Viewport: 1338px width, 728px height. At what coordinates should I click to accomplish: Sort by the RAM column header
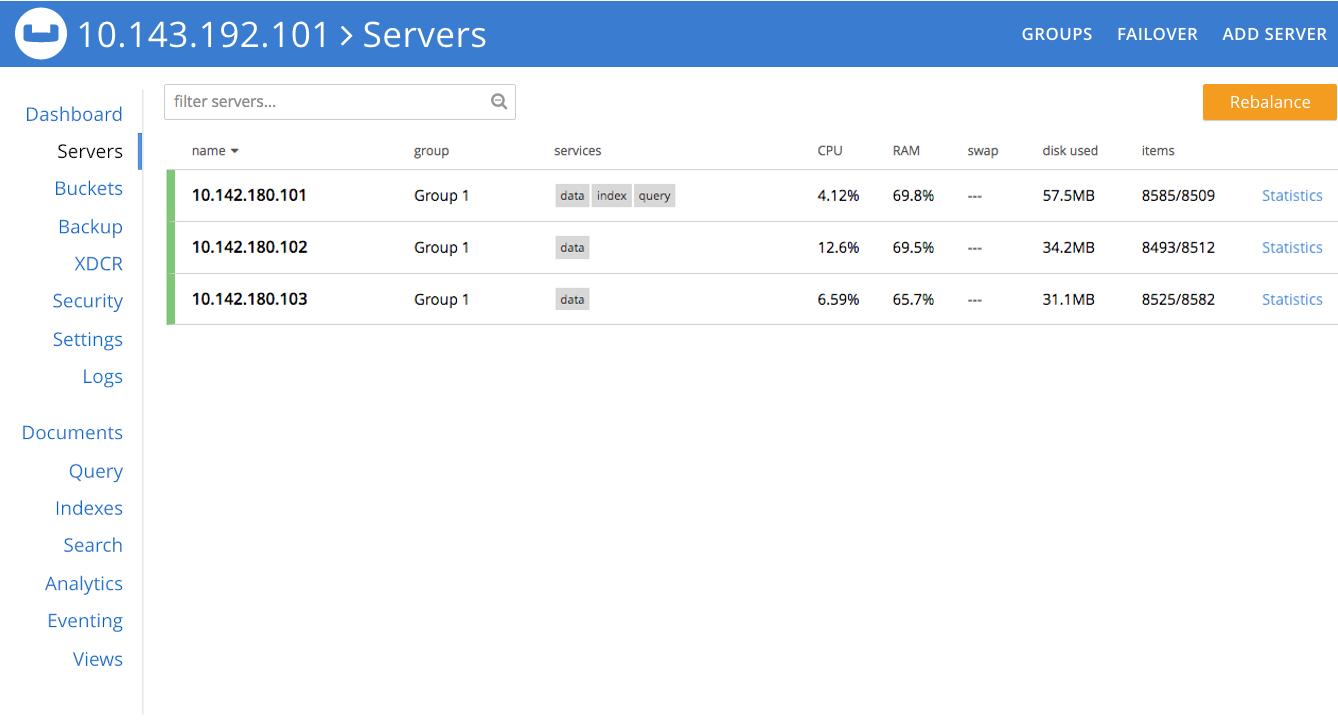click(x=906, y=150)
